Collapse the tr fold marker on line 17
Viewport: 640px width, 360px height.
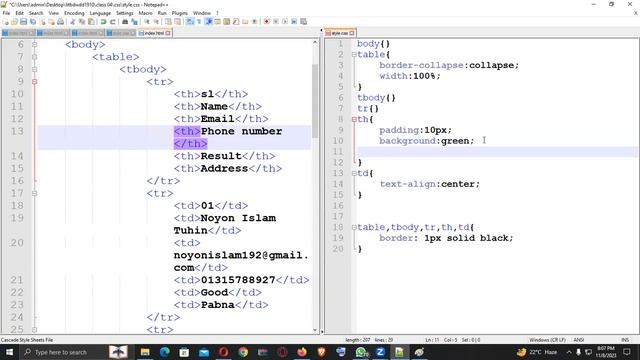35,193
